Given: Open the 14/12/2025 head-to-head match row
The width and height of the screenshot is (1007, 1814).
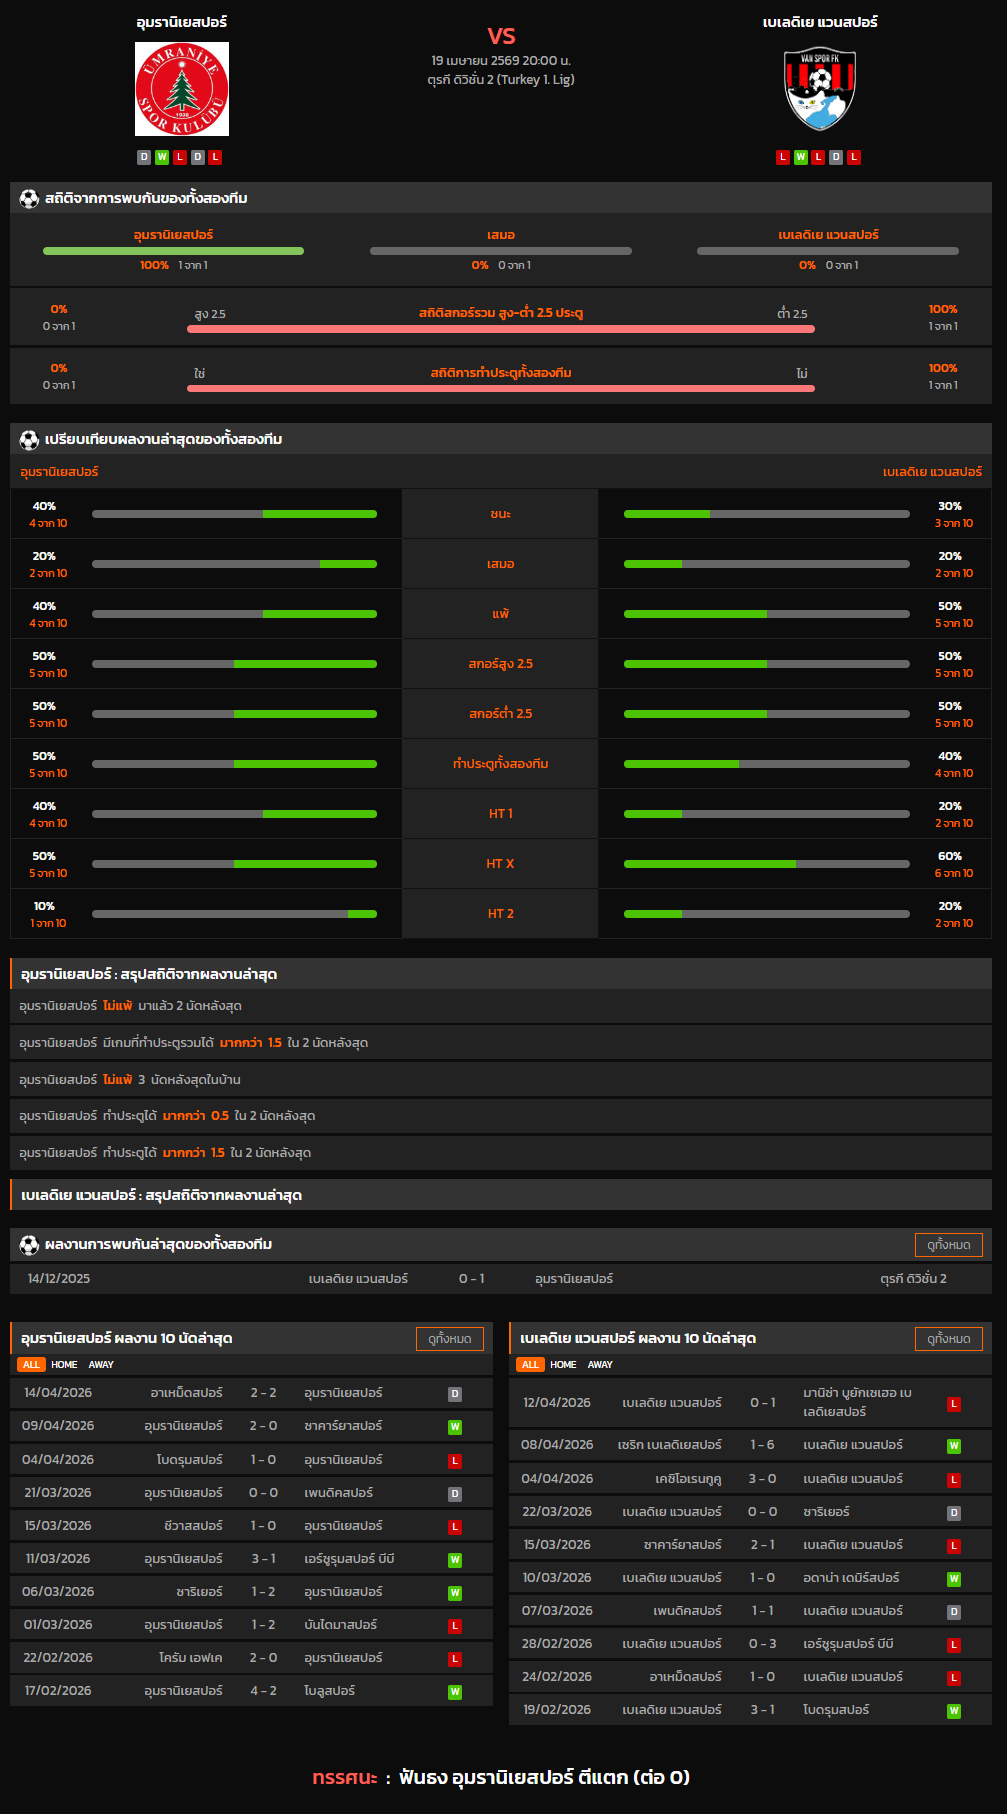Looking at the screenshot, I should (x=500, y=1279).
